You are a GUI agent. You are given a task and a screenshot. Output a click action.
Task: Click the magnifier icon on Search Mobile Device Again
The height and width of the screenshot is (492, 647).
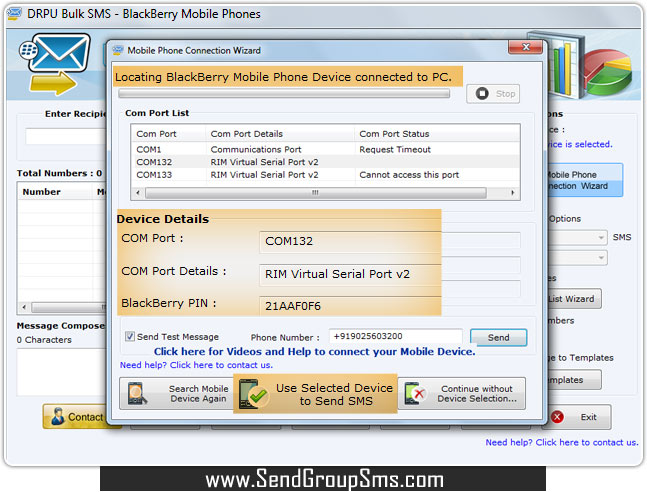click(136, 393)
